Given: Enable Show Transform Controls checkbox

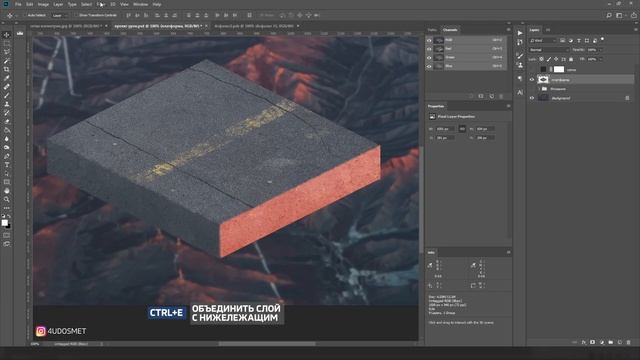Looking at the screenshot, I should 76,15.
